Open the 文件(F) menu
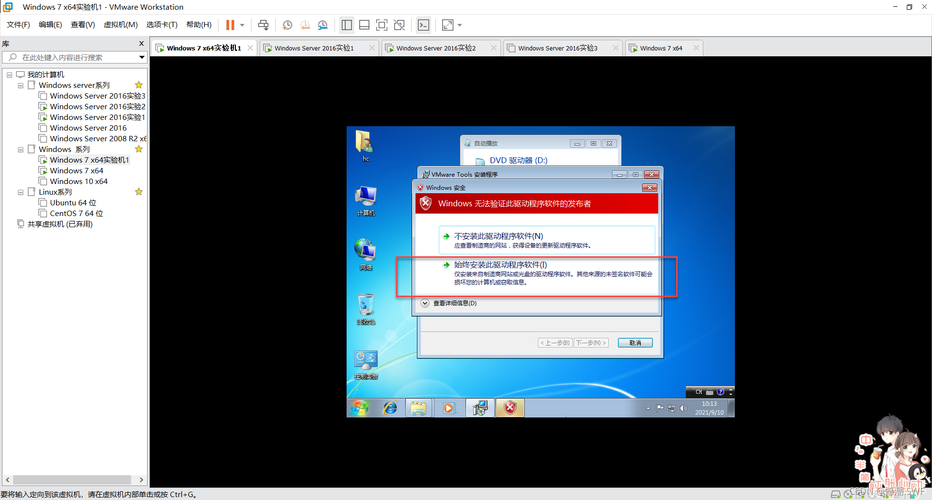This screenshot has width=932, height=500. coord(18,24)
